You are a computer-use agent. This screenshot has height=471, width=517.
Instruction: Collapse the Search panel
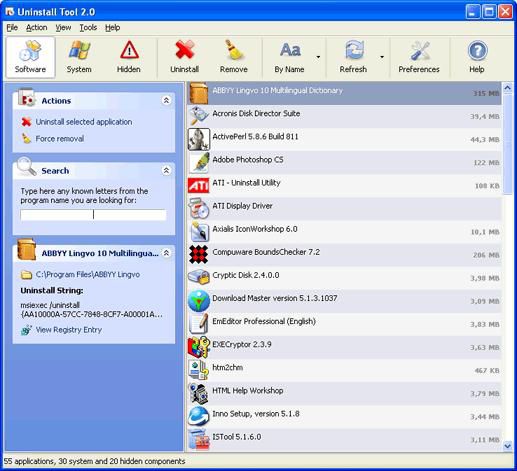point(166,170)
